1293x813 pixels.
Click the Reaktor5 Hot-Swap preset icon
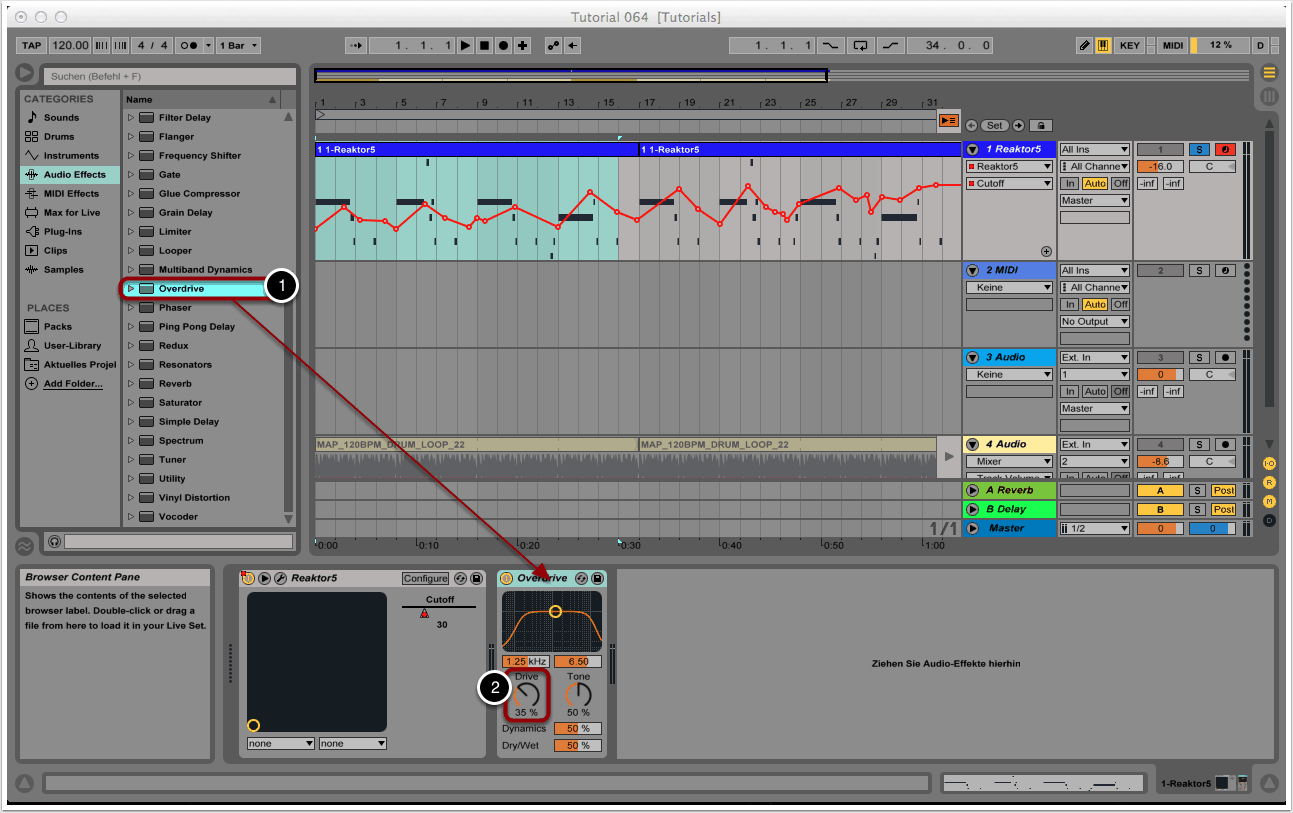(460, 578)
